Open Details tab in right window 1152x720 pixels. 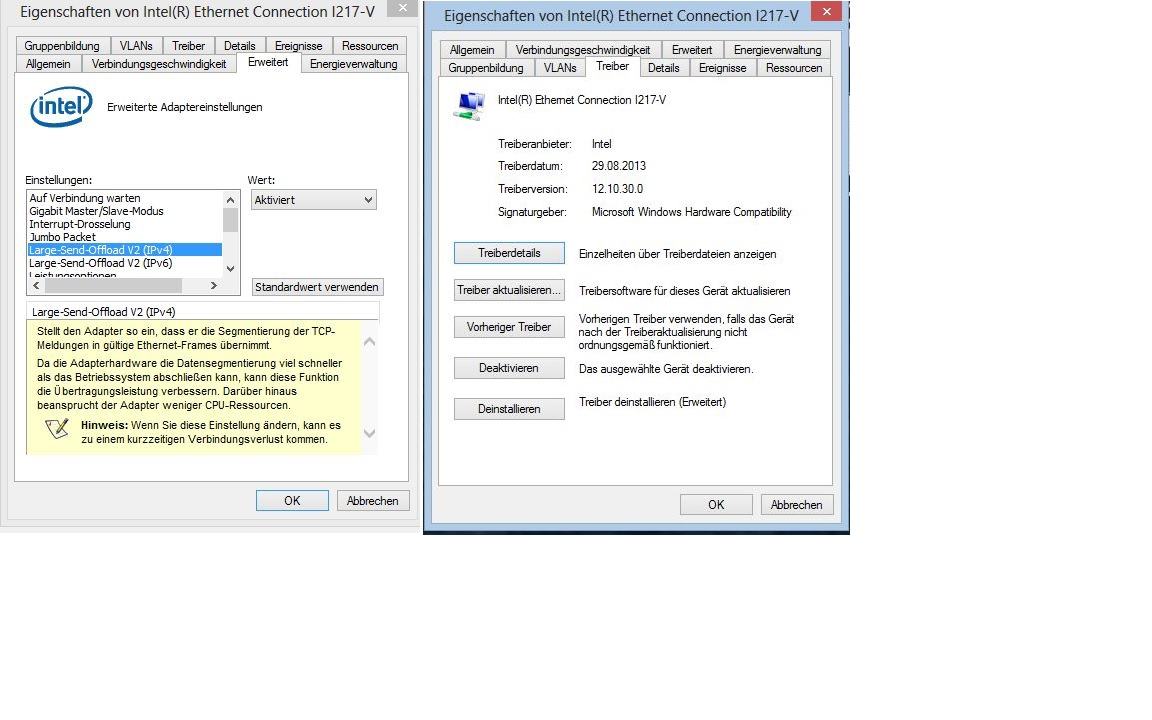pyautogui.click(x=663, y=68)
